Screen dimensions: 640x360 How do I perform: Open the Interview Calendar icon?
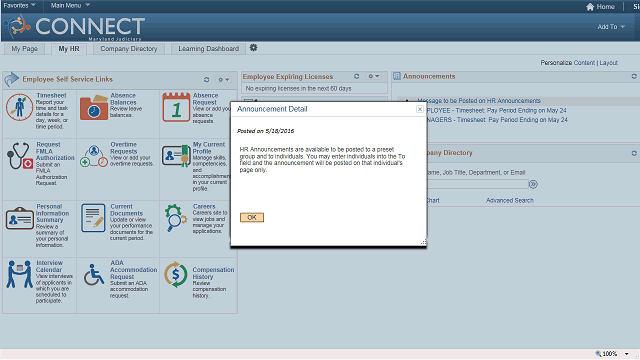(x=19, y=274)
